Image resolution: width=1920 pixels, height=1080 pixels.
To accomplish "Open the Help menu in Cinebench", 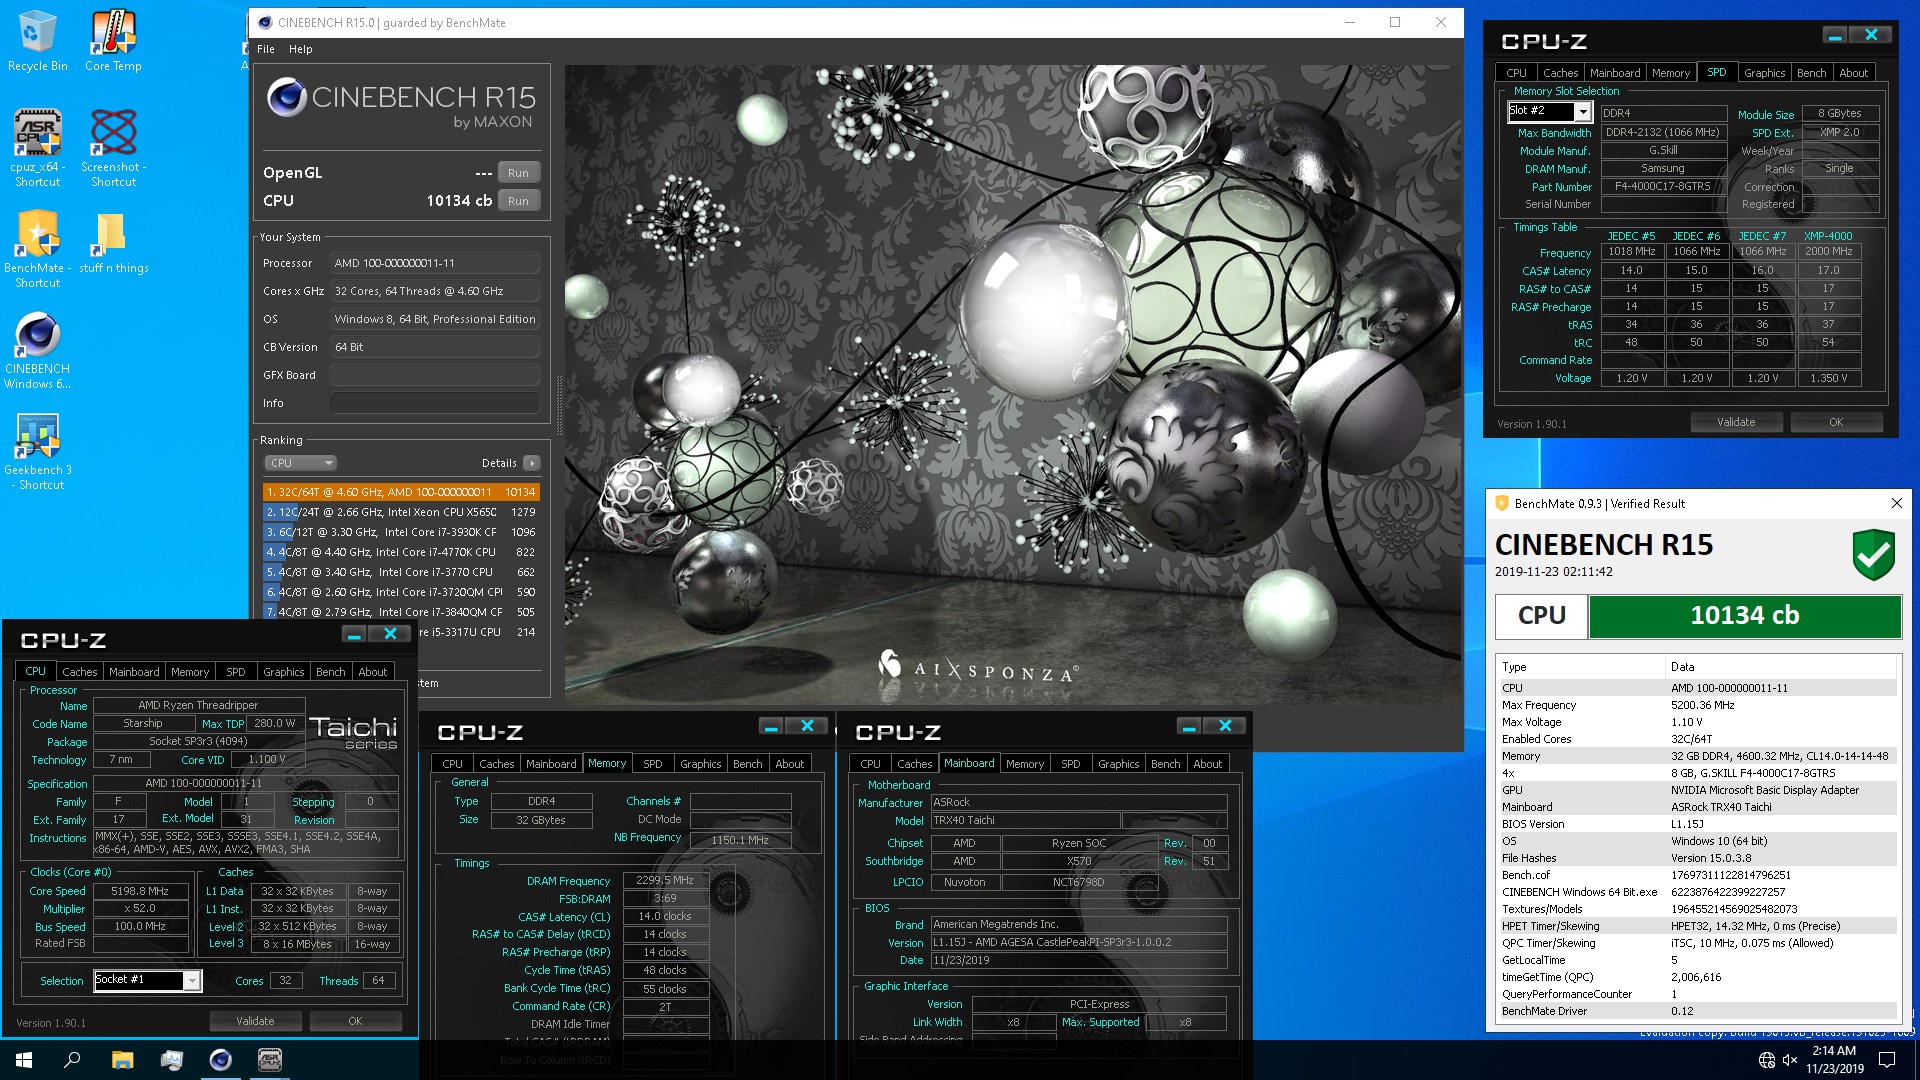I will point(300,49).
